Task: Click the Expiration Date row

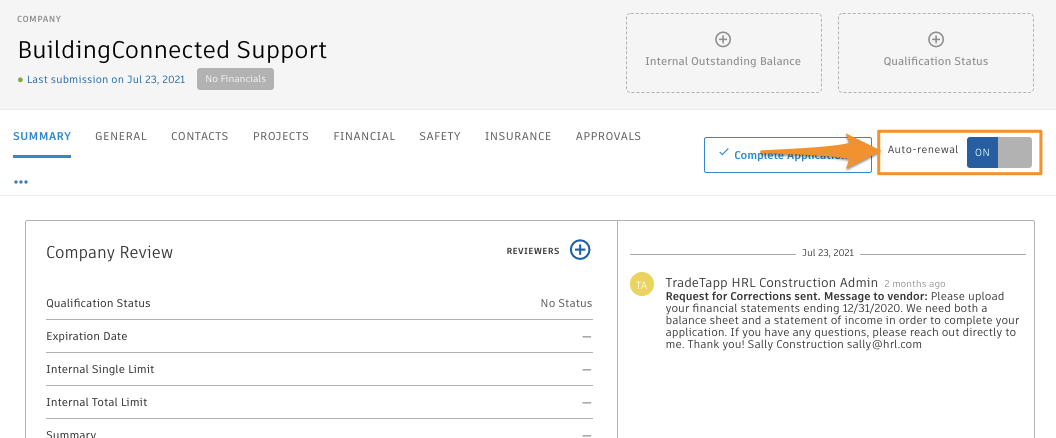Action: pyautogui.click(x=319, y=336)
